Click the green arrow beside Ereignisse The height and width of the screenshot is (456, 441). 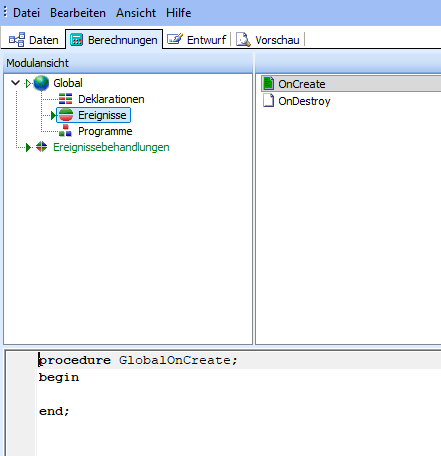click(x=53, y=115)
